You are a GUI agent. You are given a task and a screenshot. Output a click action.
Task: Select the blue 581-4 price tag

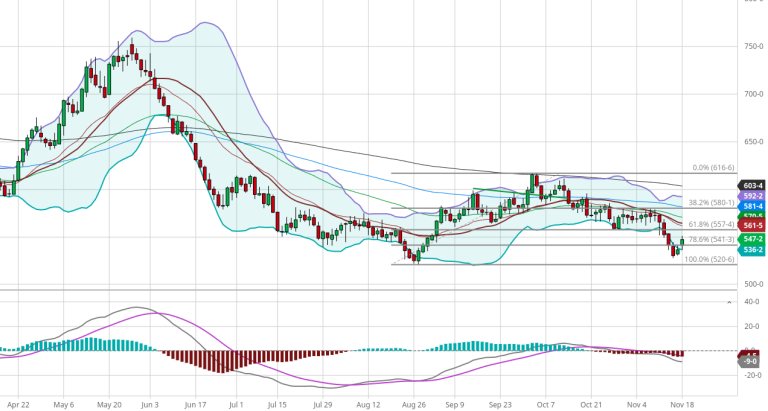pyautogui.click(x=752, y=206)
